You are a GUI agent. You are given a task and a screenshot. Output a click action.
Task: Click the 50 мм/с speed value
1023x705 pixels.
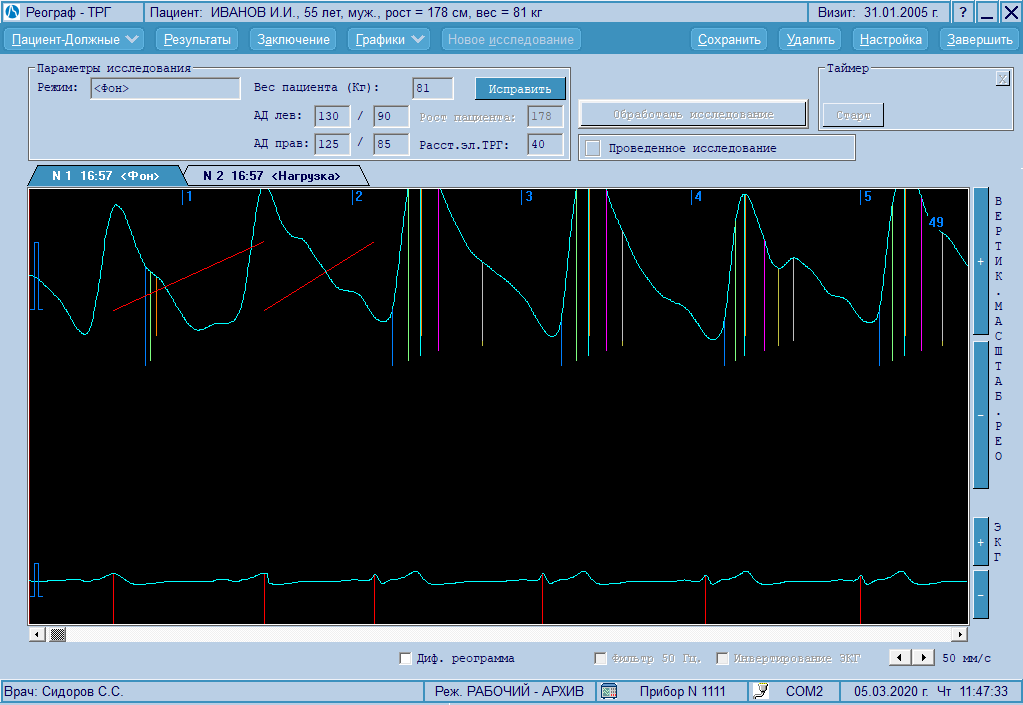click(x=966, y=658)
